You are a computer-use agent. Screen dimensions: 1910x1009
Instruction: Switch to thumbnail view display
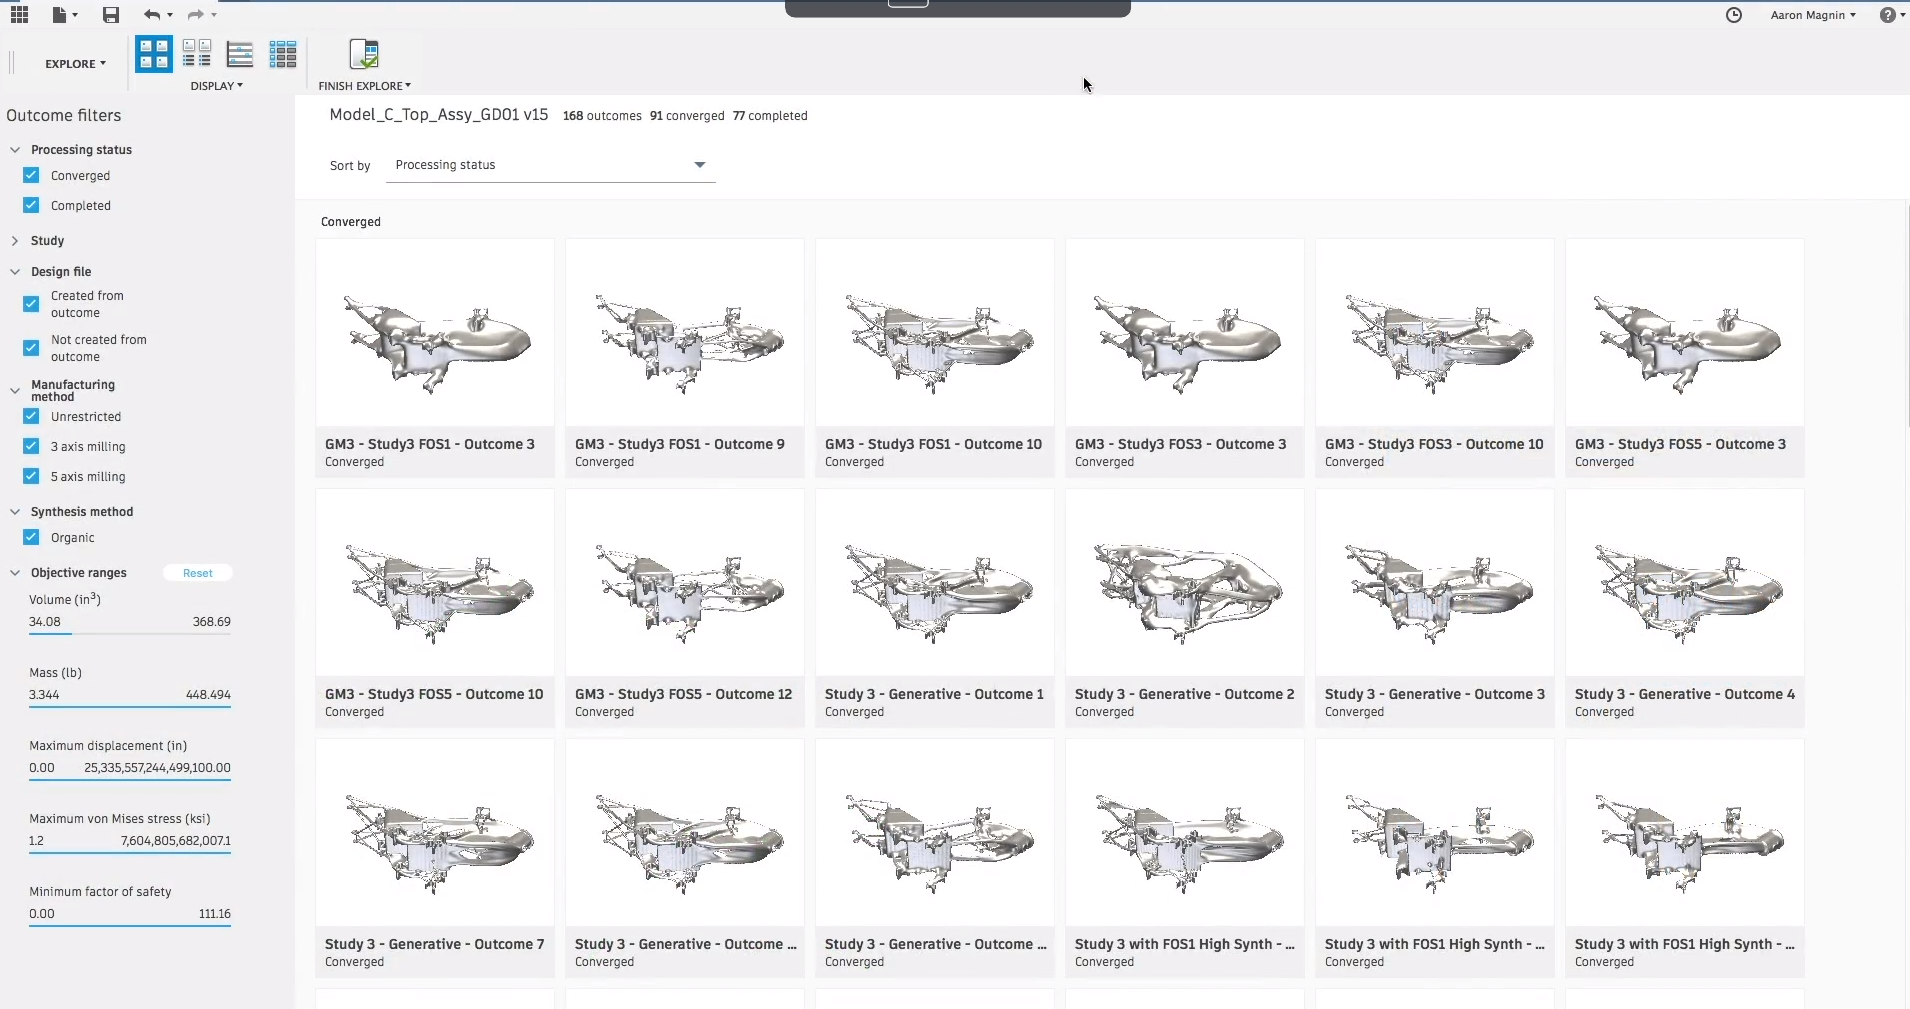click(x=154, y=54)
